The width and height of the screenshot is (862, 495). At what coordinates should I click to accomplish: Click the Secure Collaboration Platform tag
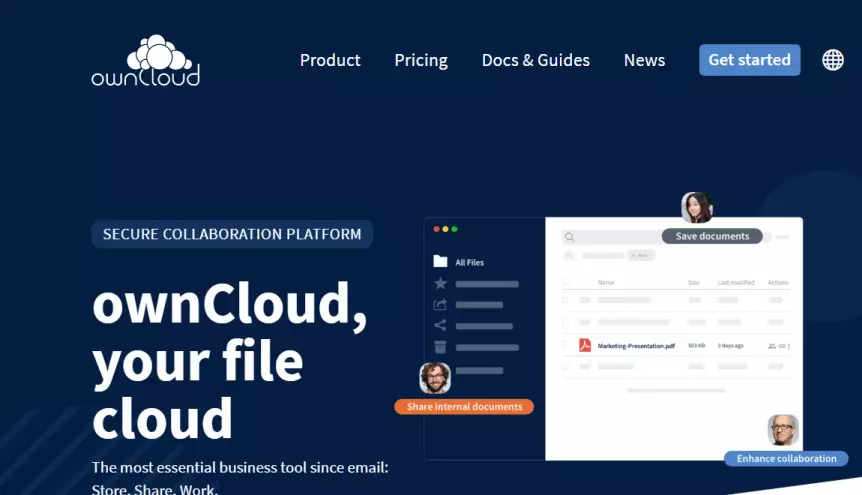tap(232, 234)
